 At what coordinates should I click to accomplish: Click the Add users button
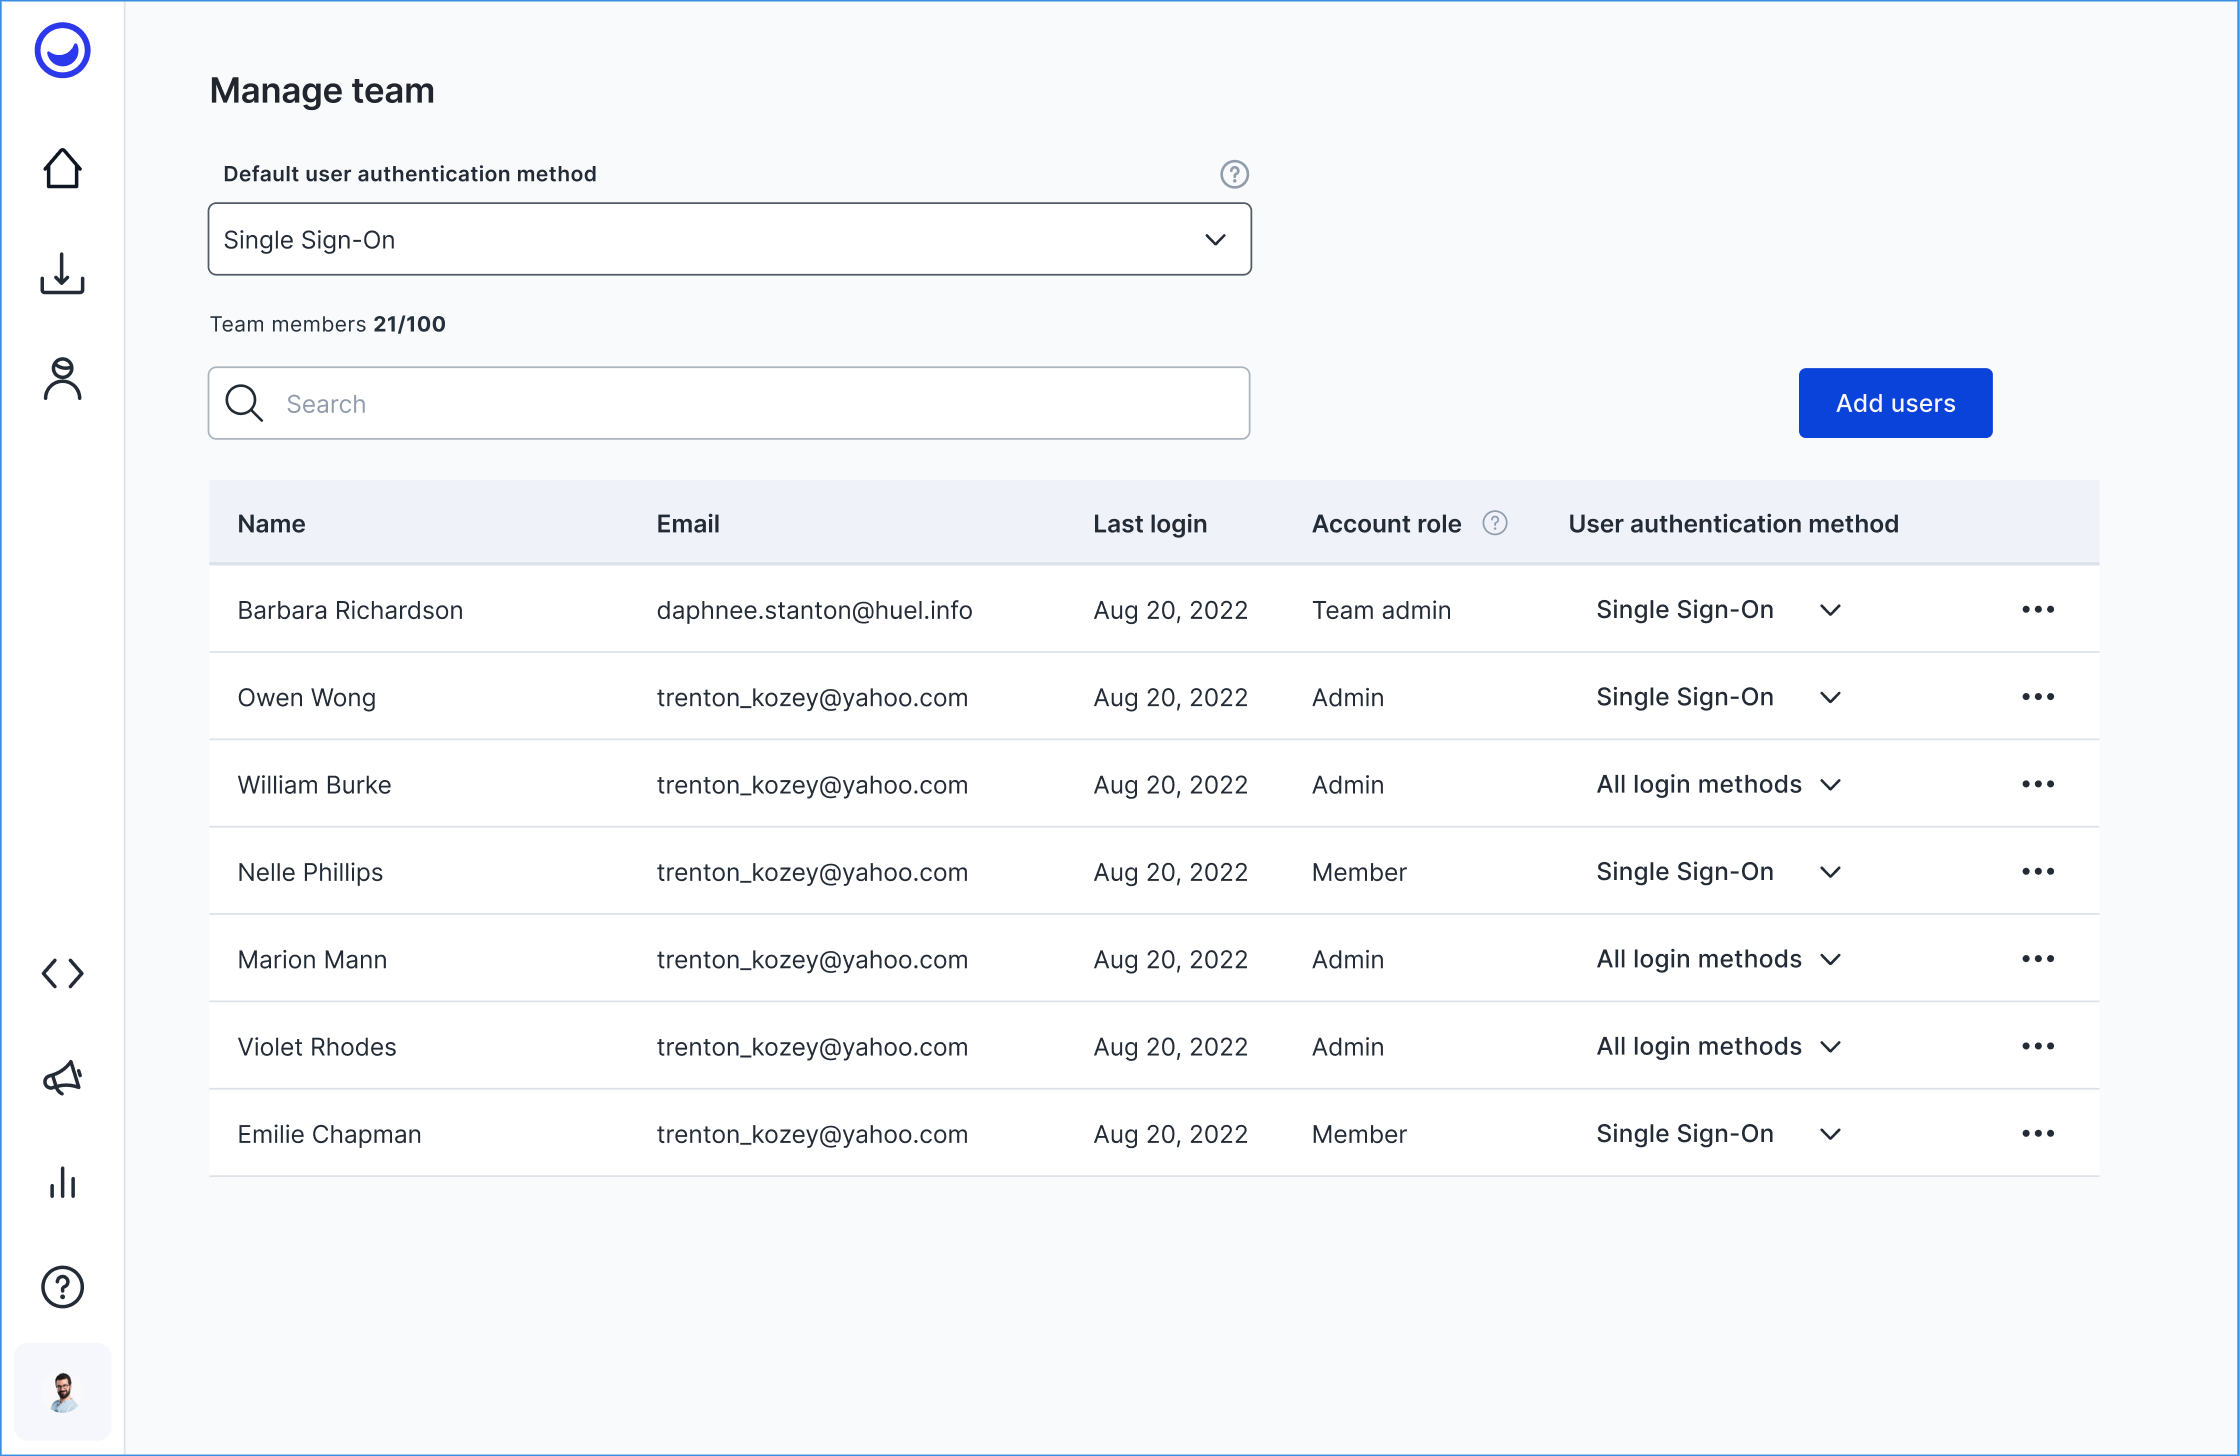[1895, 403]
